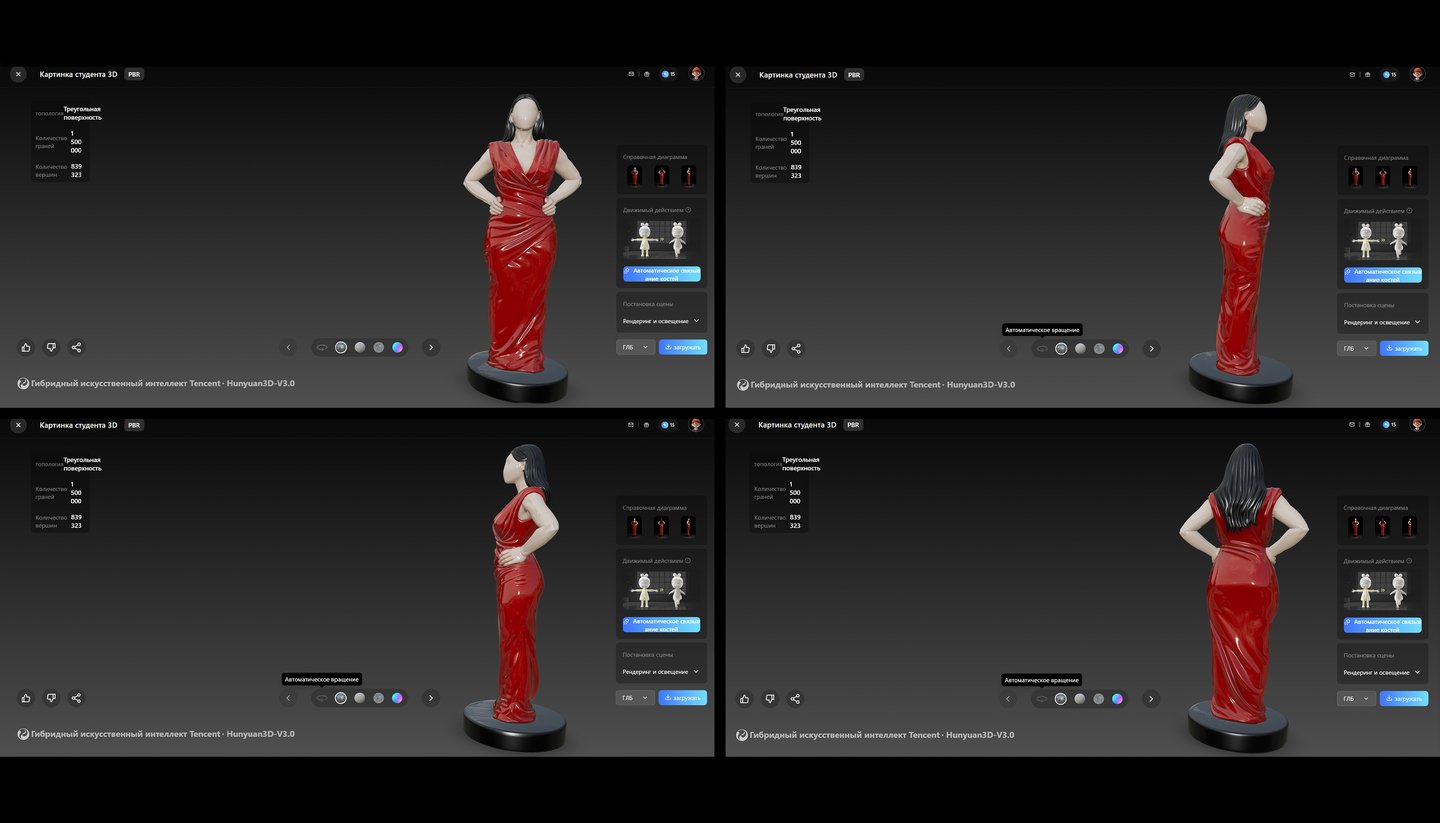Screen dimensions: 1440x823
Task: Toggle auto-rotation icon in the bottom-left panel
Action: pyautogui.click(x=322, y=698)
